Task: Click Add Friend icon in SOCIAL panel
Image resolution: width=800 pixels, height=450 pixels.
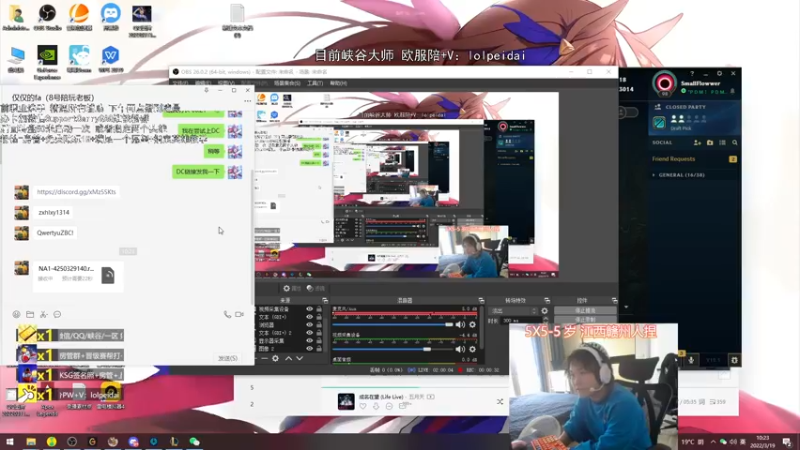Action: [697, 143]
